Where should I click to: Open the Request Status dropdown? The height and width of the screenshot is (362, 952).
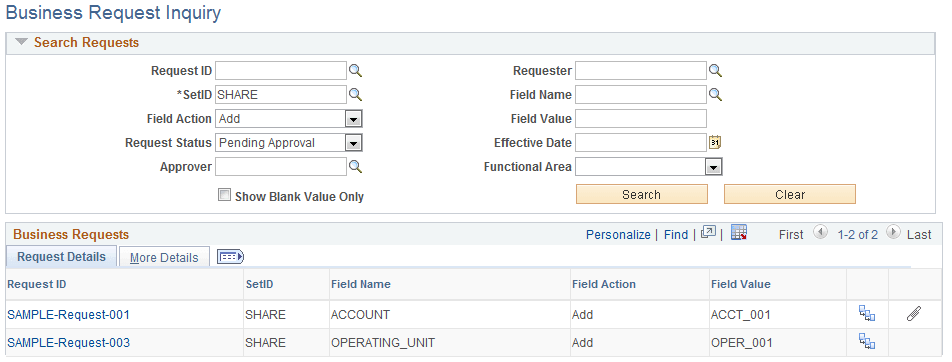pos(353,143)
